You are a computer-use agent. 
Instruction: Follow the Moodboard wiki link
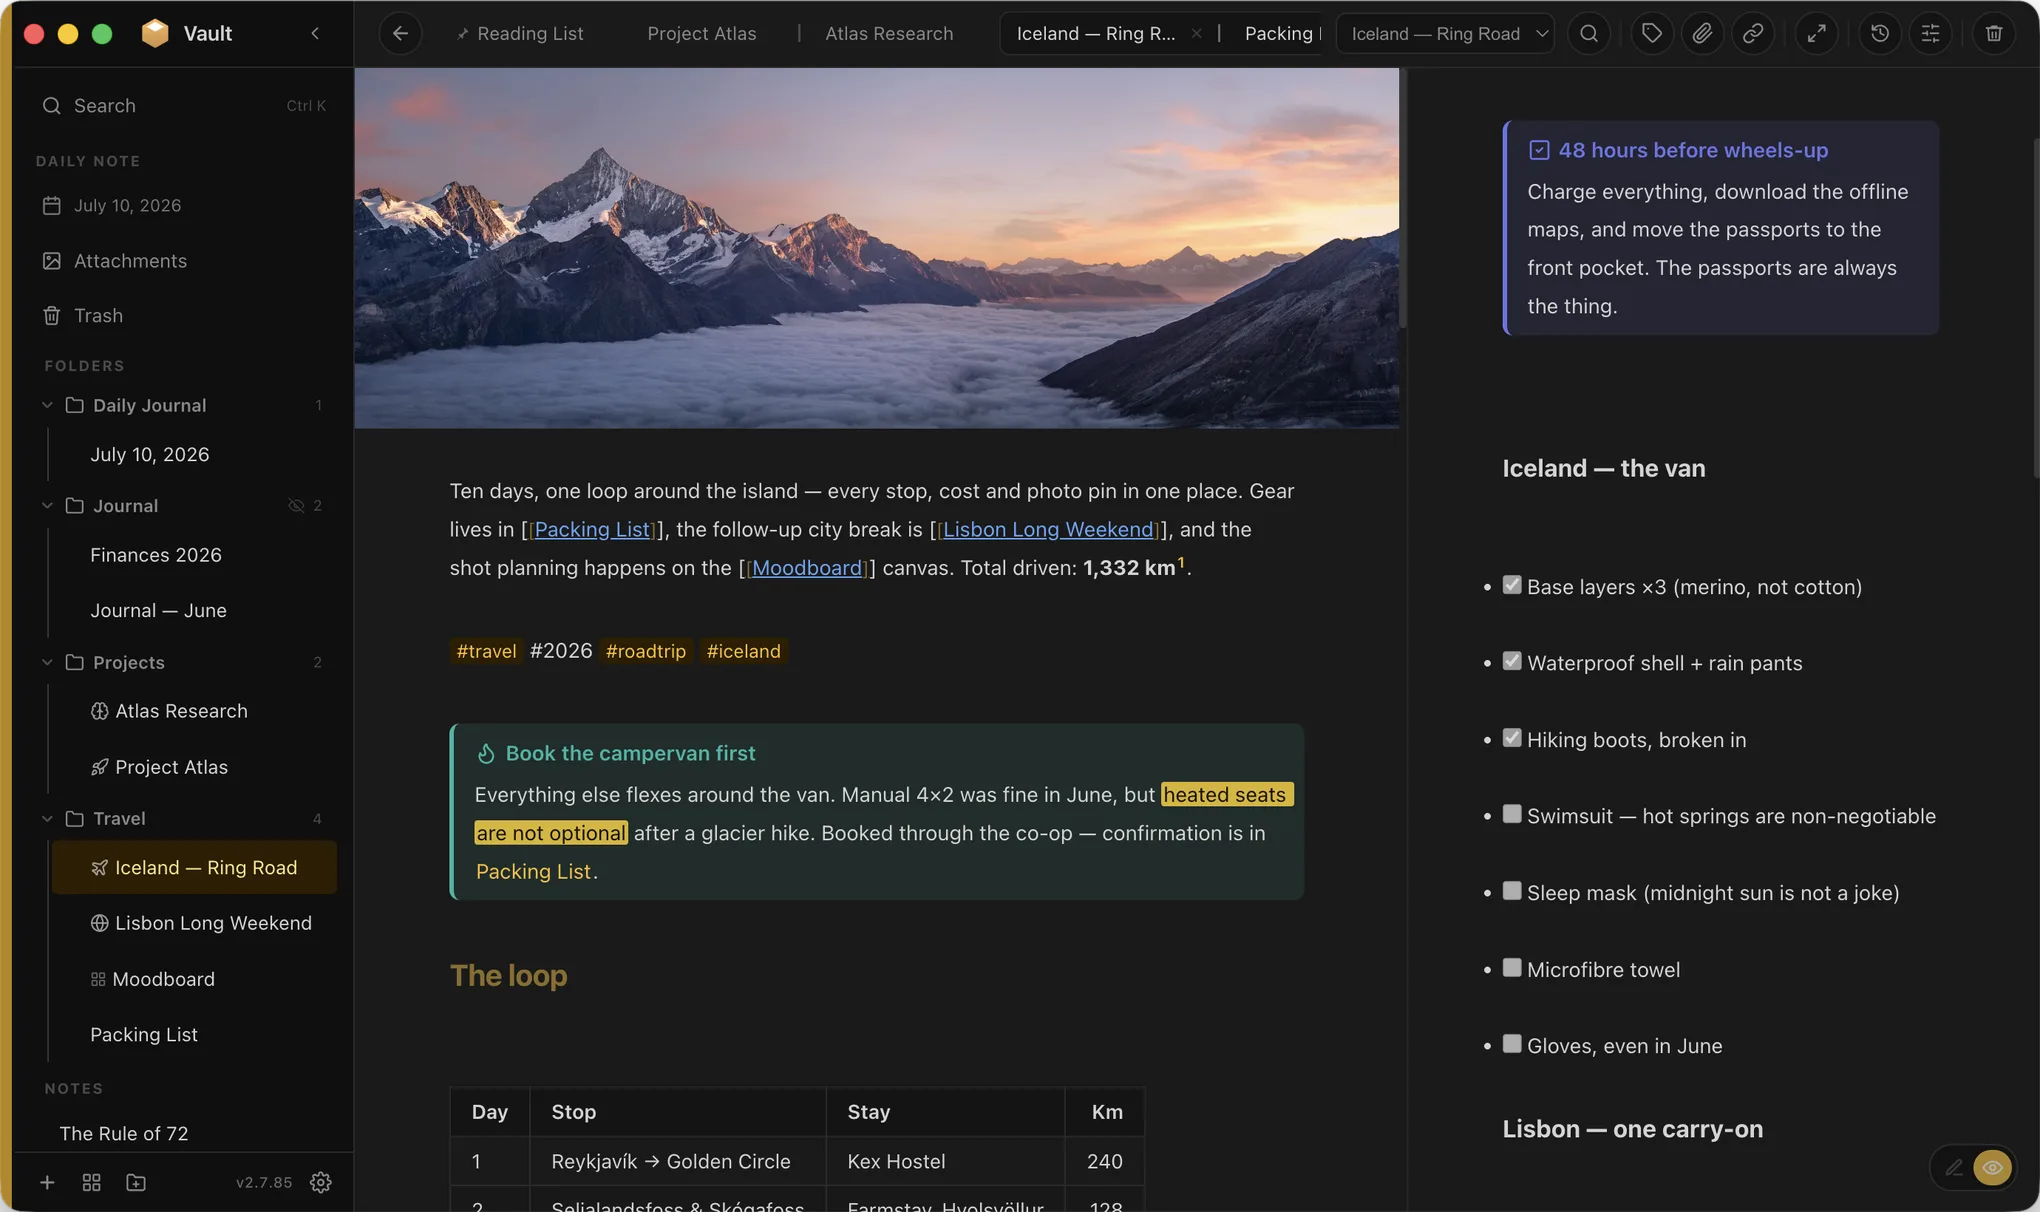click(807, 567)
